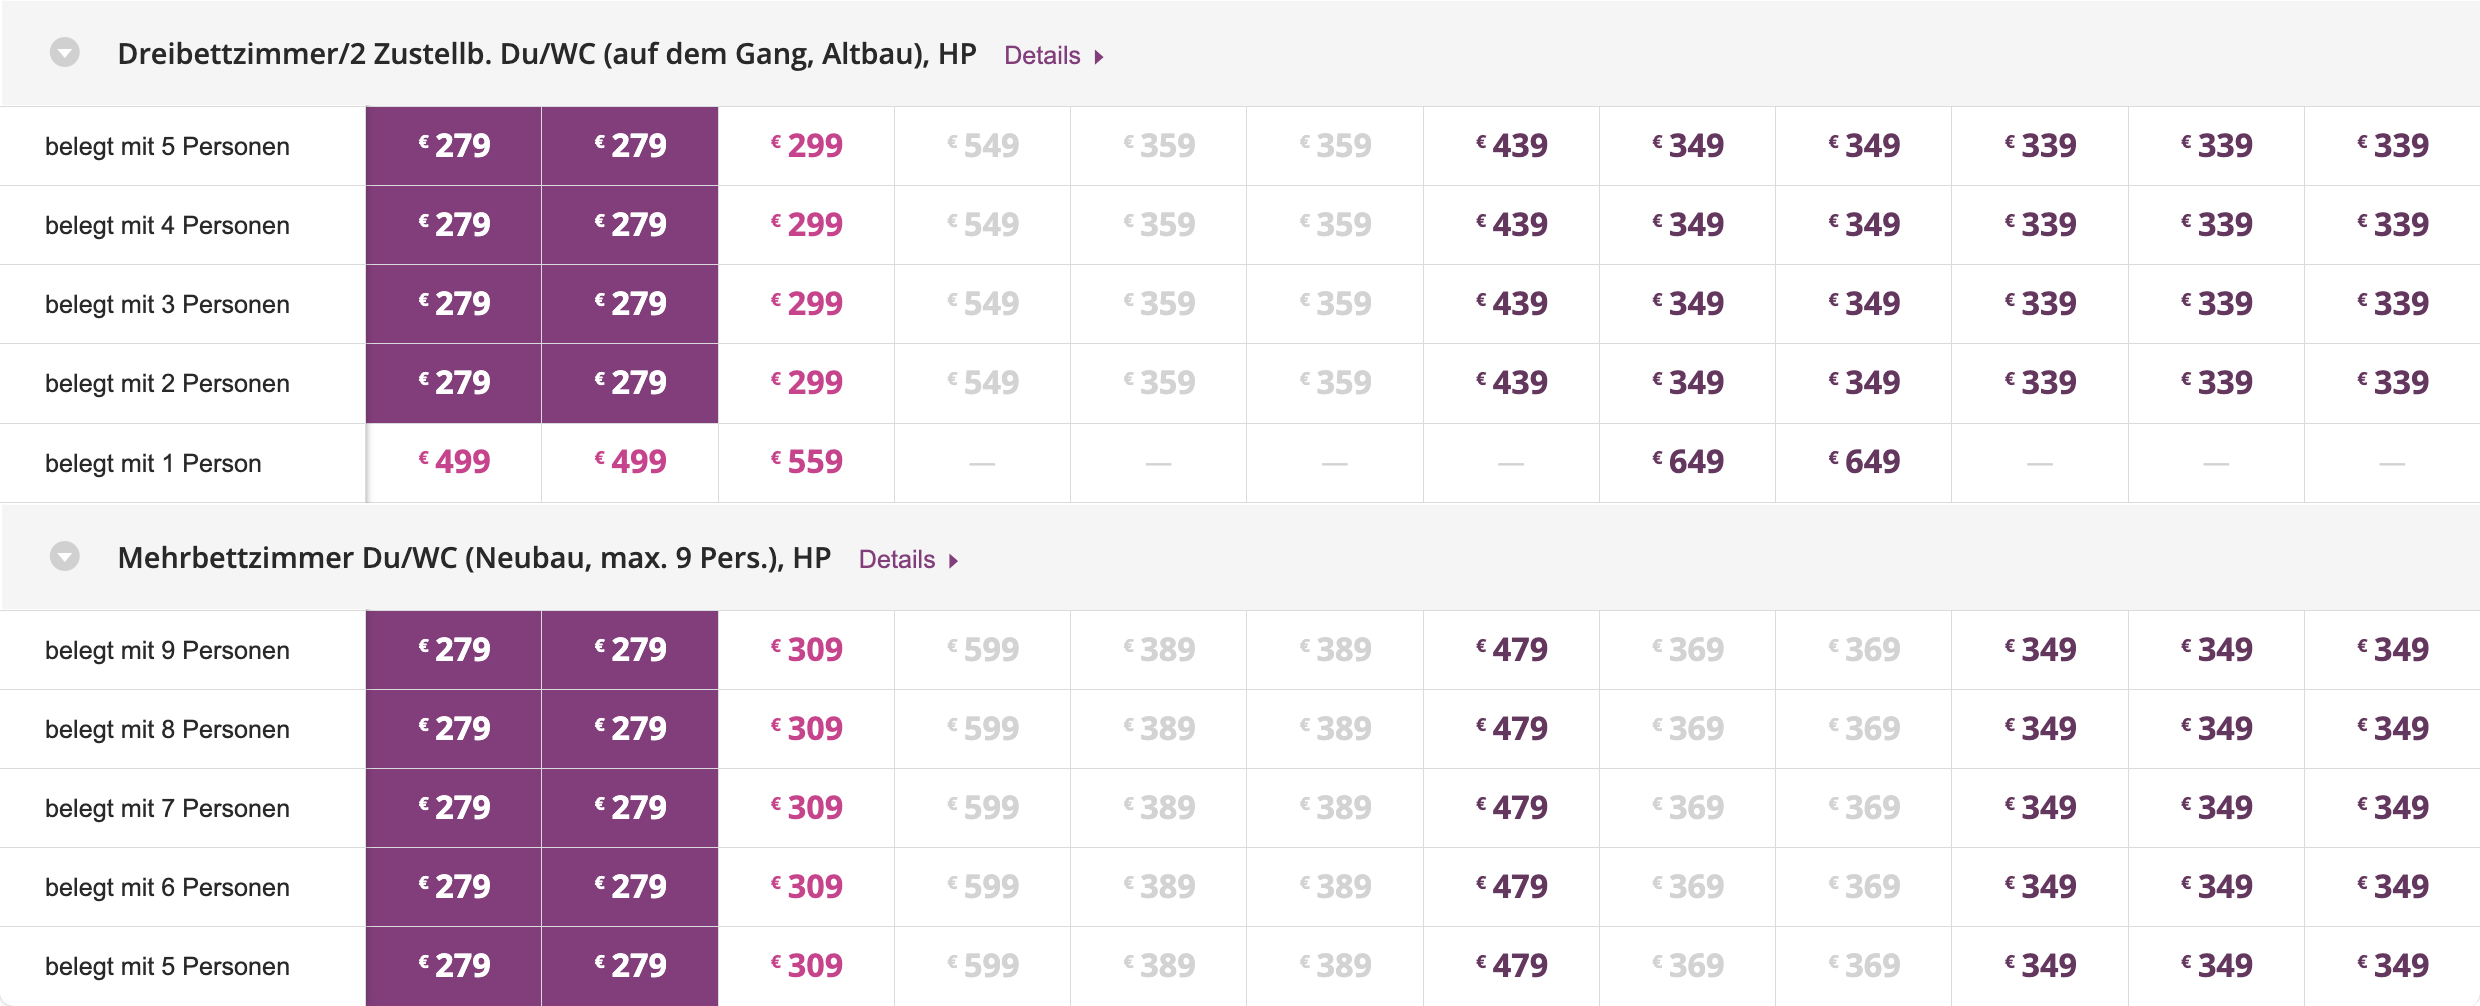Click greyed €549 price in 3 Personen row
The image size is (2480, 1006).
click(x=983, y=304)
